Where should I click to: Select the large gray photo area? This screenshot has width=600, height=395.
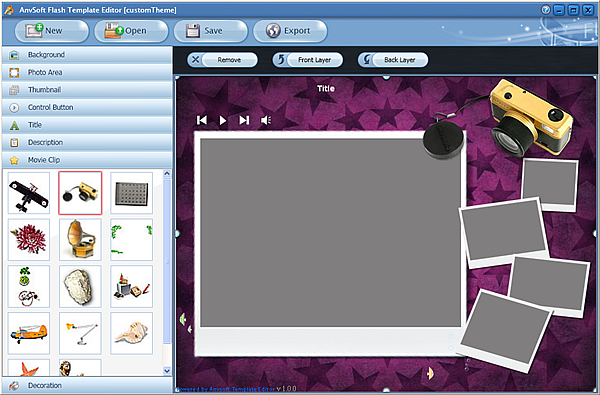pyautogui.click(x=331, y=233)
